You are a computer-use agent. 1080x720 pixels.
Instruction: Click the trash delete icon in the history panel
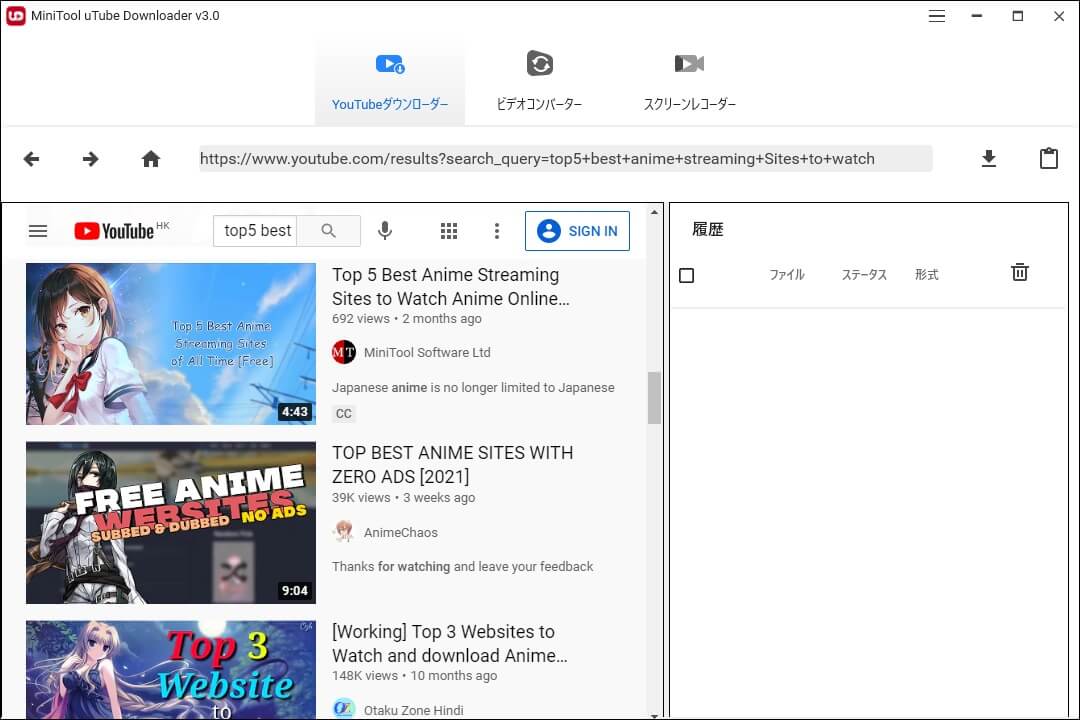pyautogui.click(x=1020, y=272)
